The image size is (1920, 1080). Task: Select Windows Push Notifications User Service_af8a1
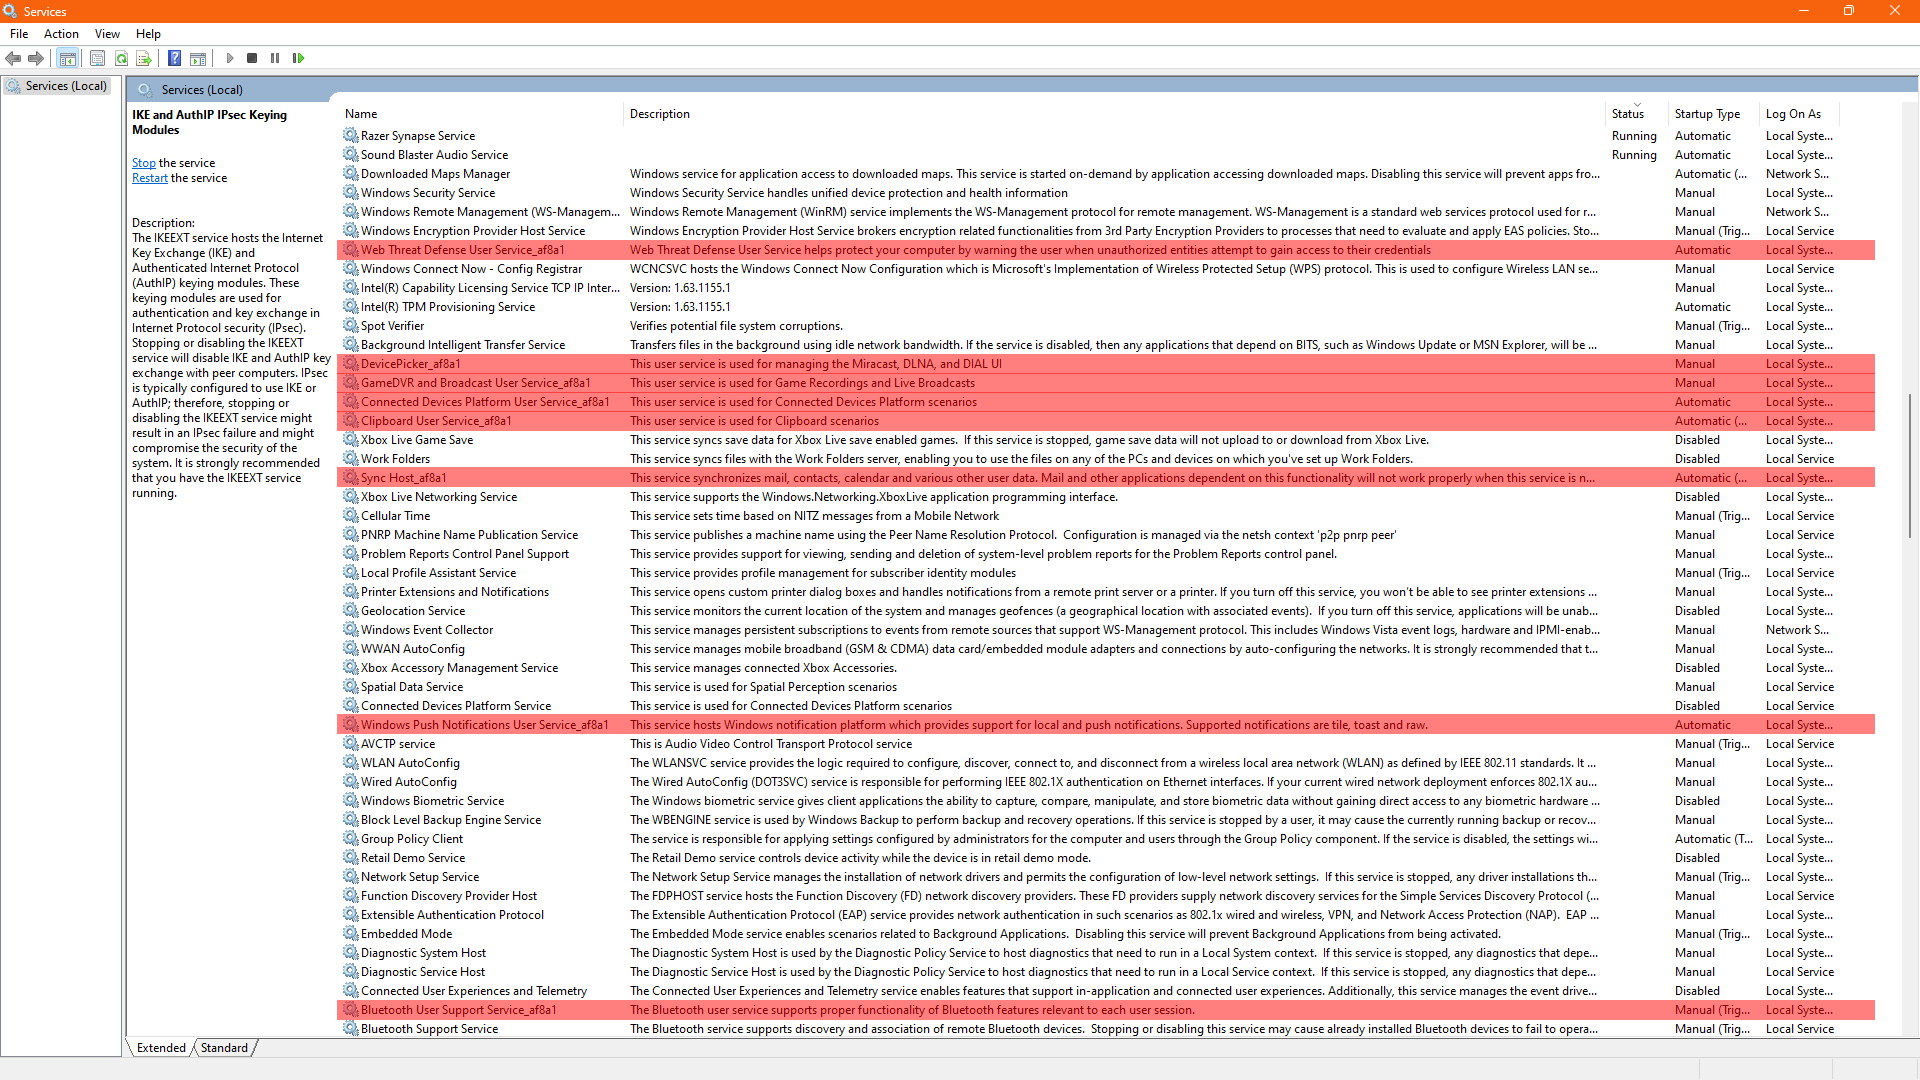pos(1106,724)
